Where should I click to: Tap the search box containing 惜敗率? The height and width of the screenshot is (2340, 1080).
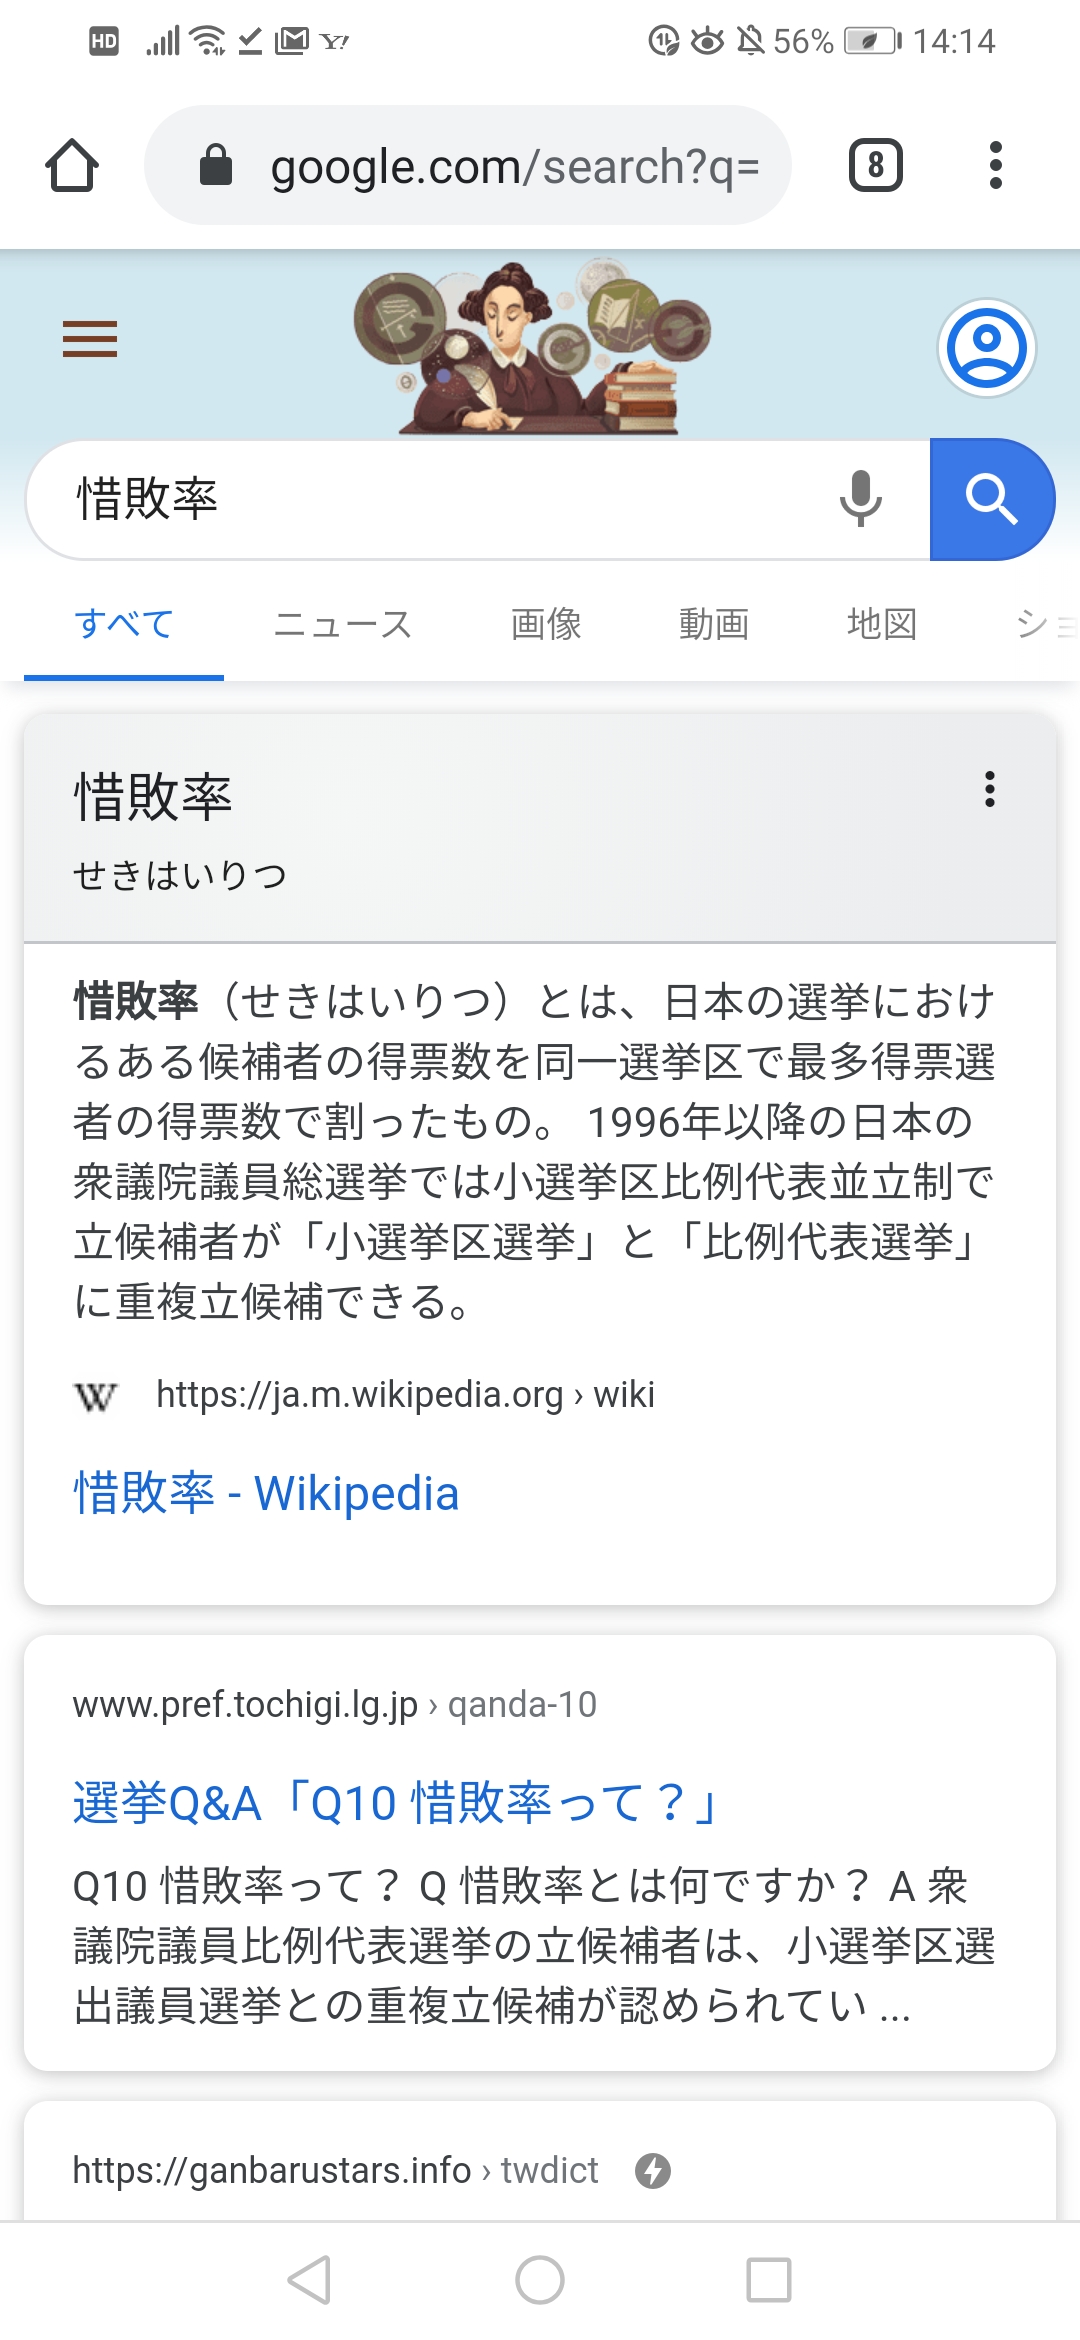pos(440,499)
